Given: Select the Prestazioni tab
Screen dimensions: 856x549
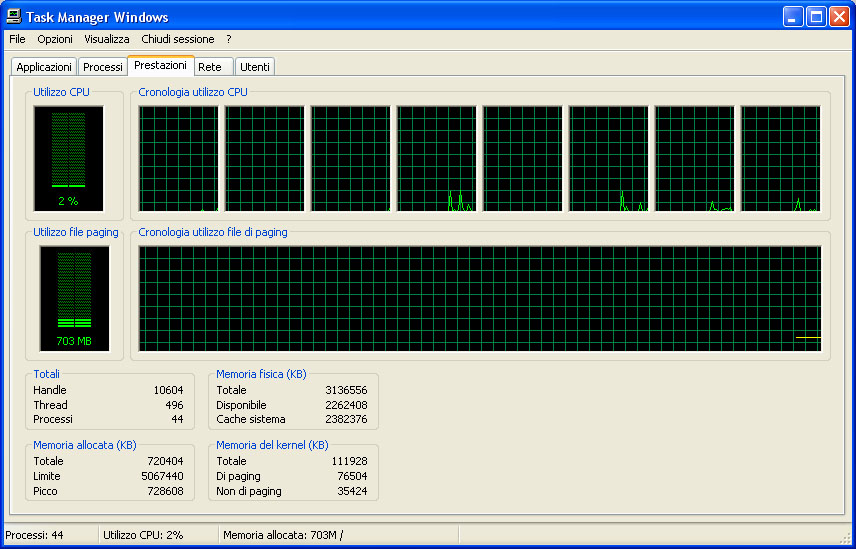Looking at the screenshot, I should tap(160, 65).
